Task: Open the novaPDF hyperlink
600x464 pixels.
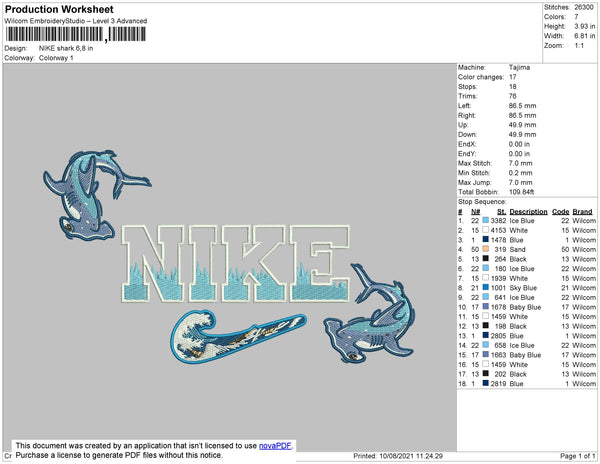Action: coord(275,446)
